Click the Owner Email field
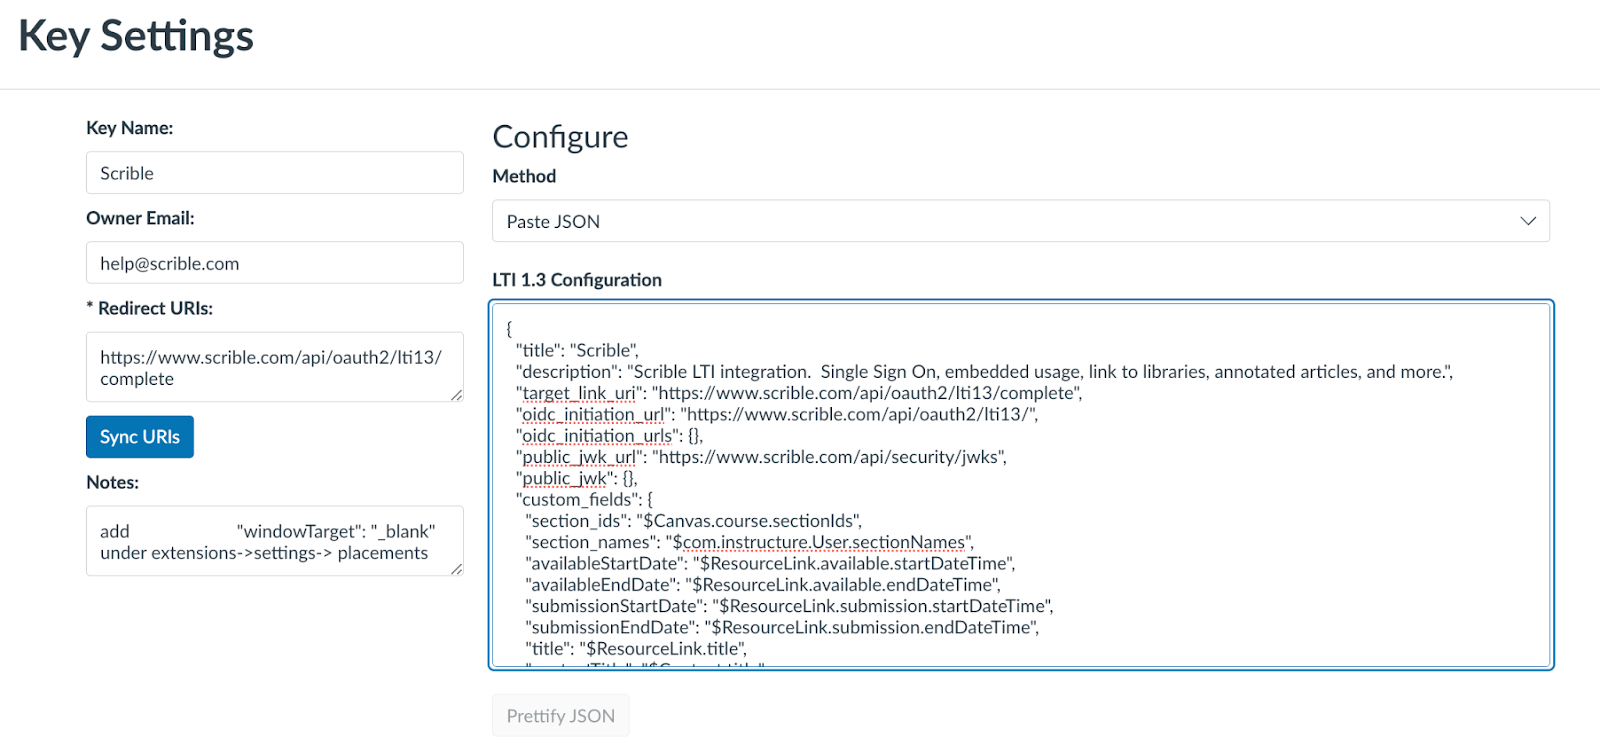Screen dimensions: 1600x749 point(274,263)
